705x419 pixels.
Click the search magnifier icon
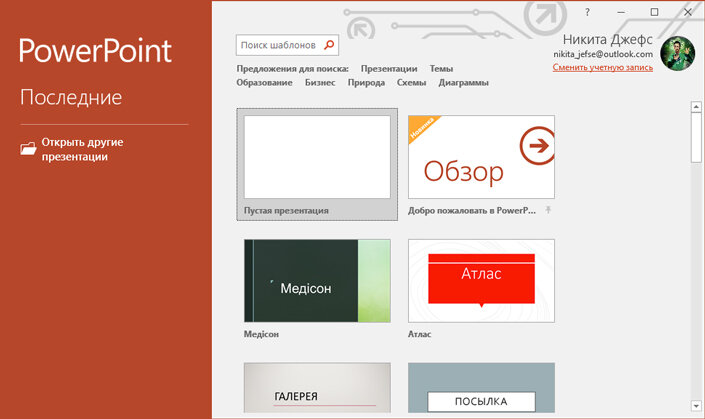point(329,45)
